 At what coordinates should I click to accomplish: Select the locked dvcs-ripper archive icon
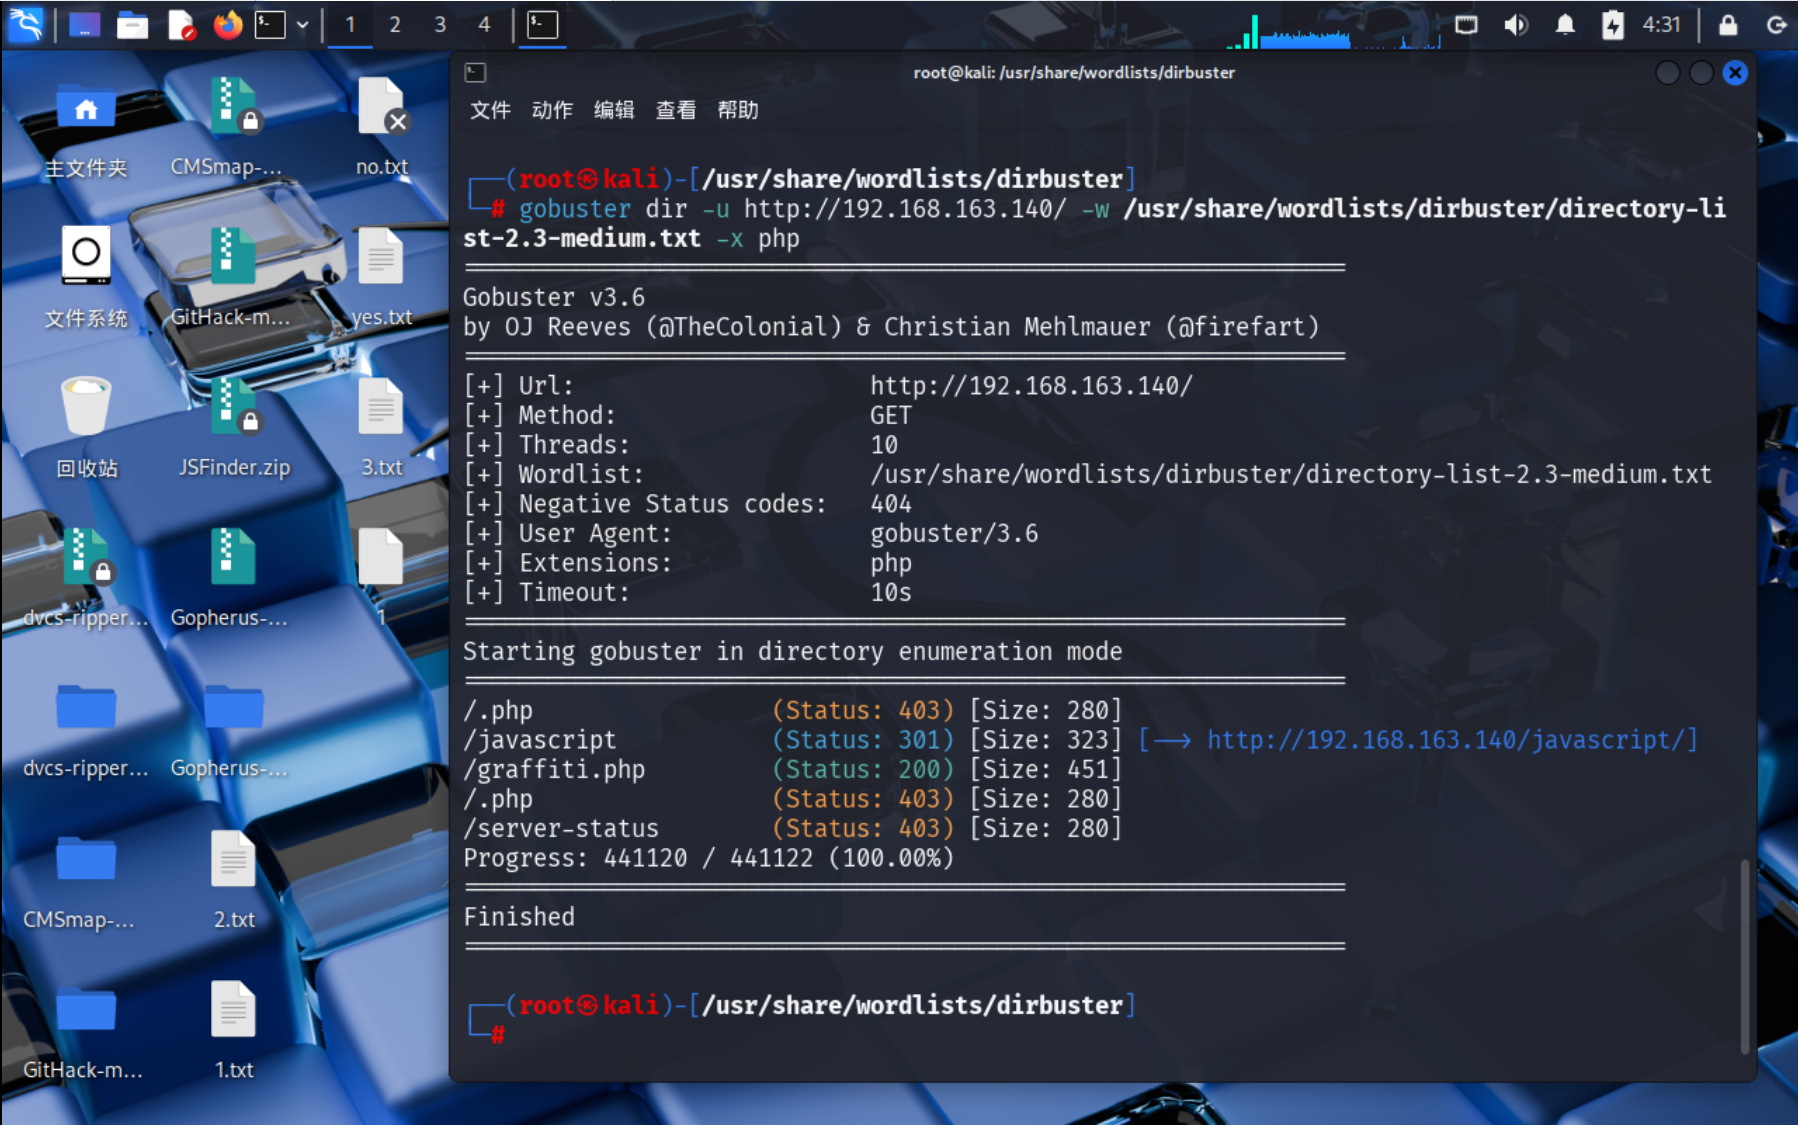(86, 578)
